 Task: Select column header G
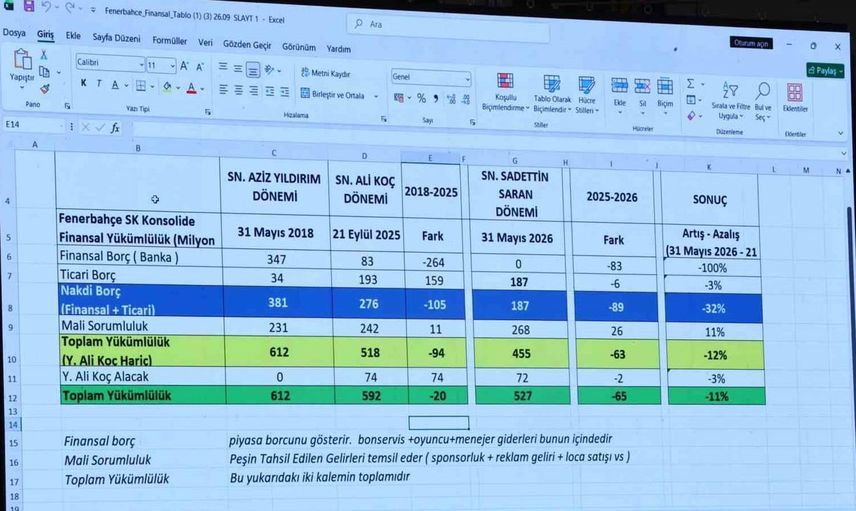tap(514, 161)
